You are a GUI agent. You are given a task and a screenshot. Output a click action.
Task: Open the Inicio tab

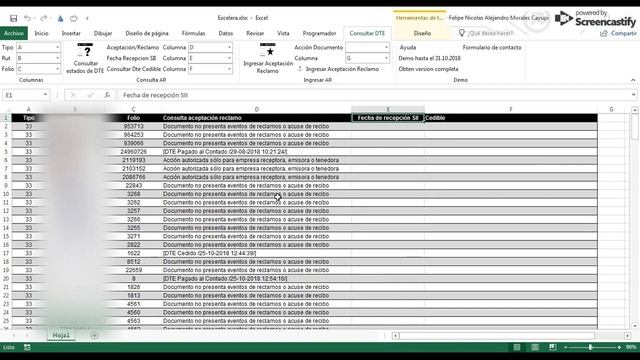coord(41,33)
